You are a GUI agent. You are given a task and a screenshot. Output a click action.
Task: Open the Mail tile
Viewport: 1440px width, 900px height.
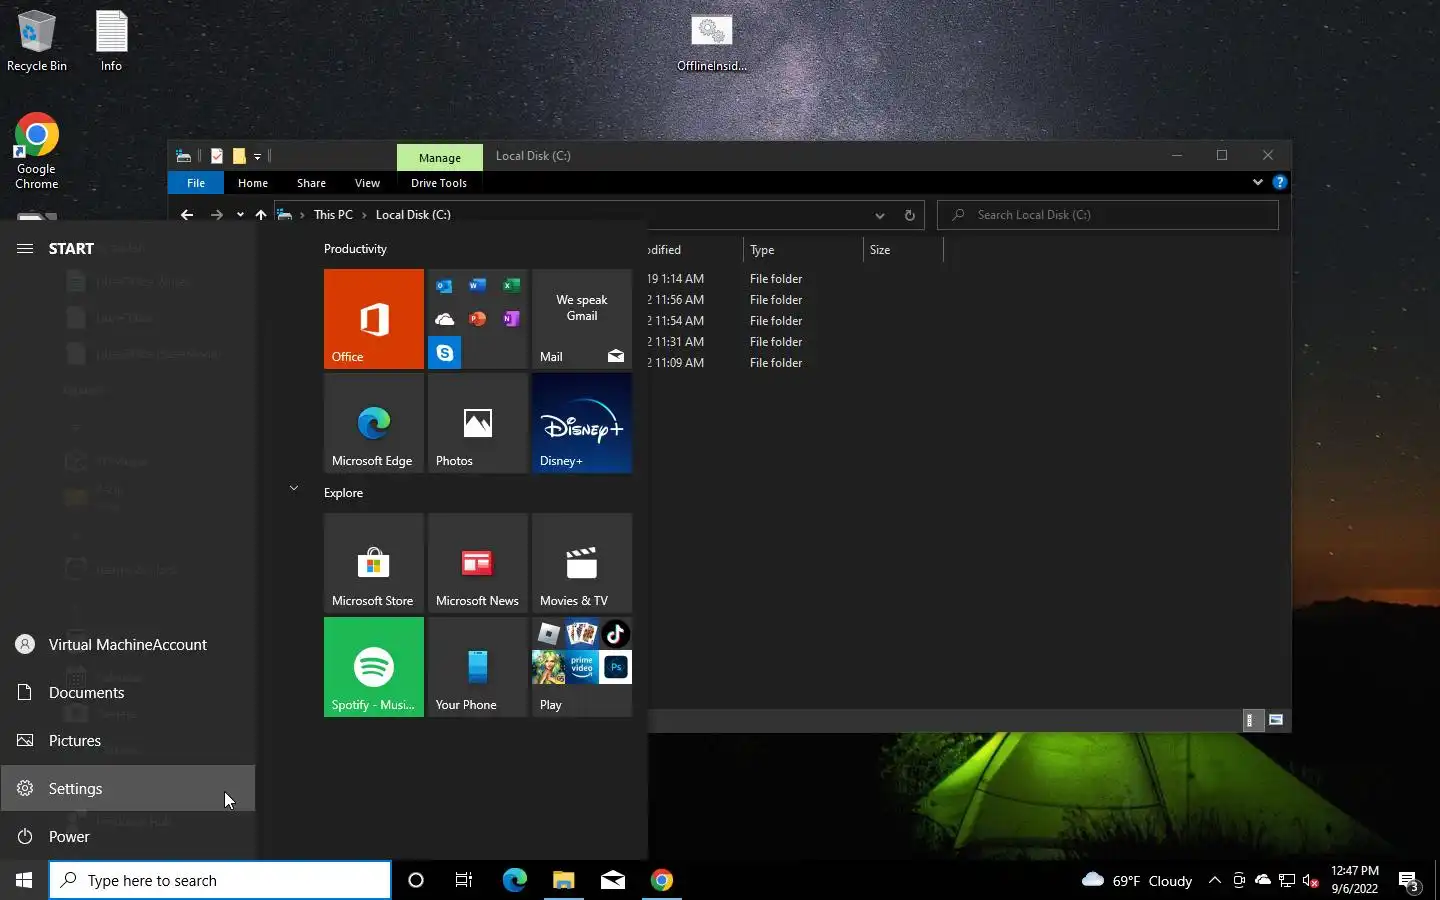(581, 318)
